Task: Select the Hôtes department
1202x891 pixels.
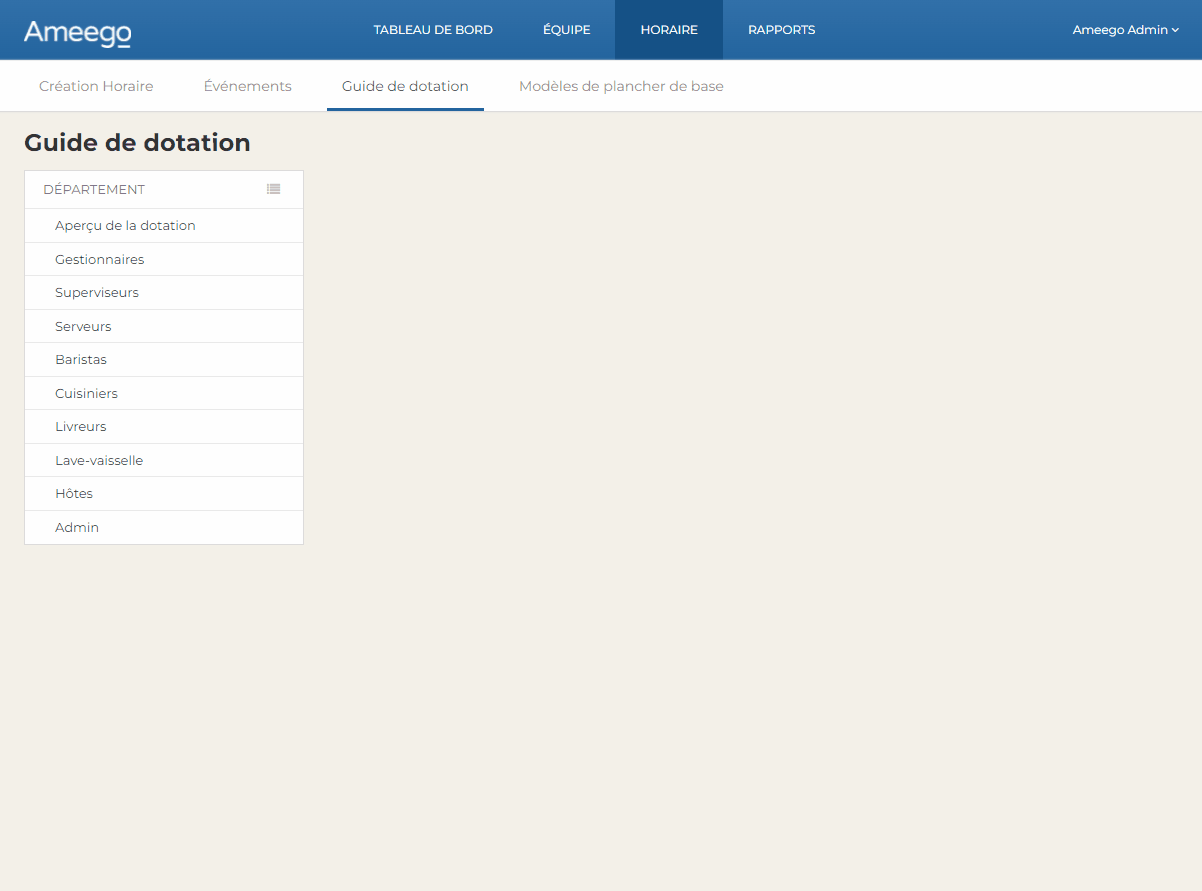Action: [x=74, y=494]
